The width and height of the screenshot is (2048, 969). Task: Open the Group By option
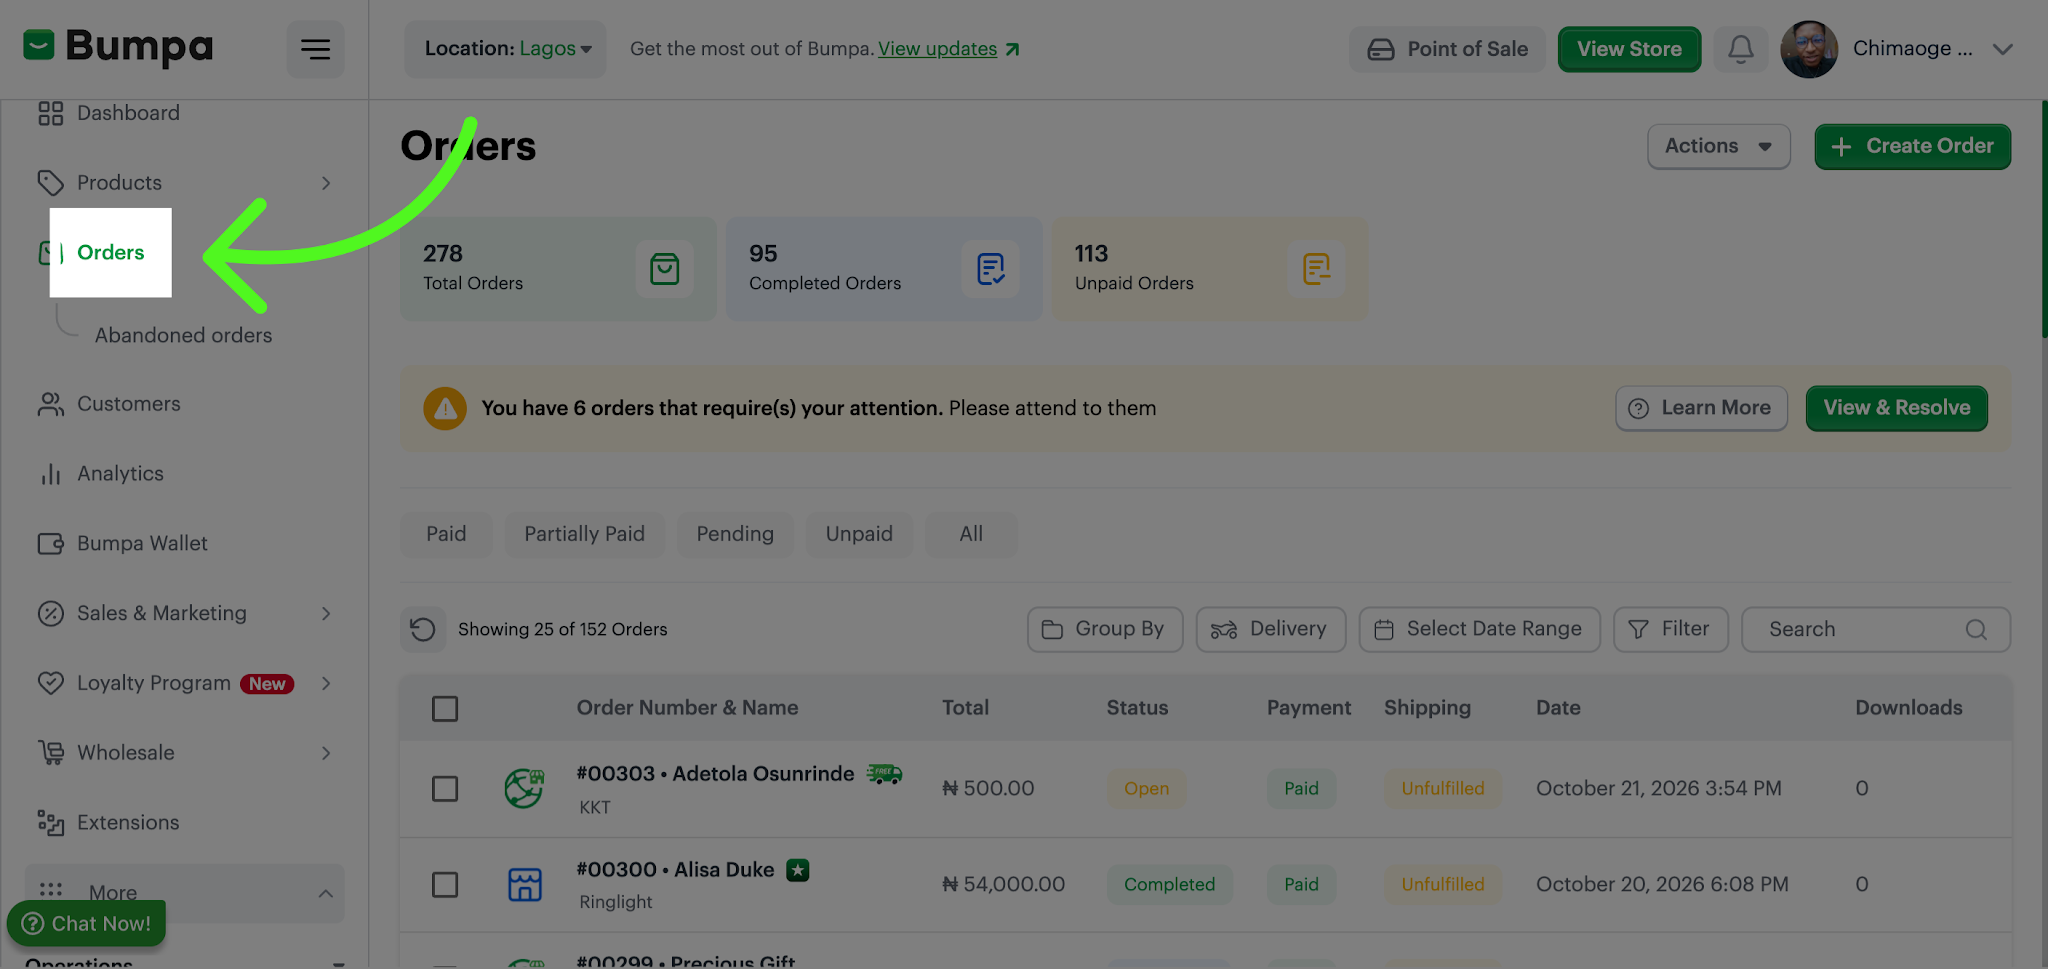point(1104,629)
